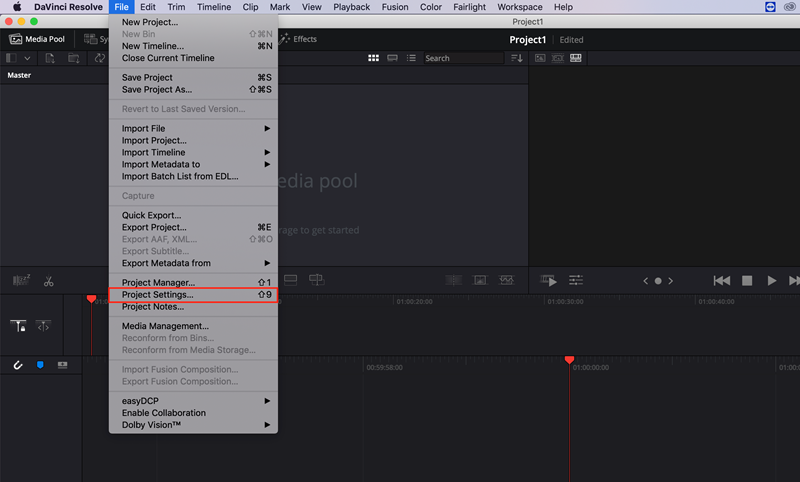
Task: Open the Trim menu
Action: point(176,7)
